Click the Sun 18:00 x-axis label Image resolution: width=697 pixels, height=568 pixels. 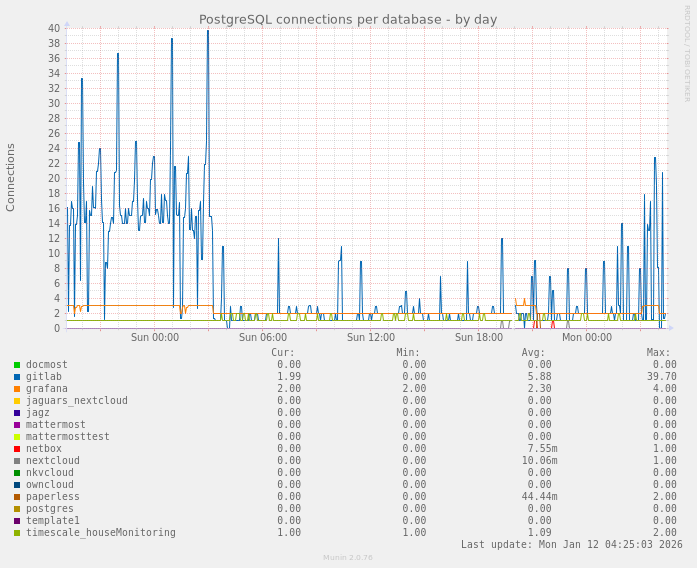coord(479,337)
